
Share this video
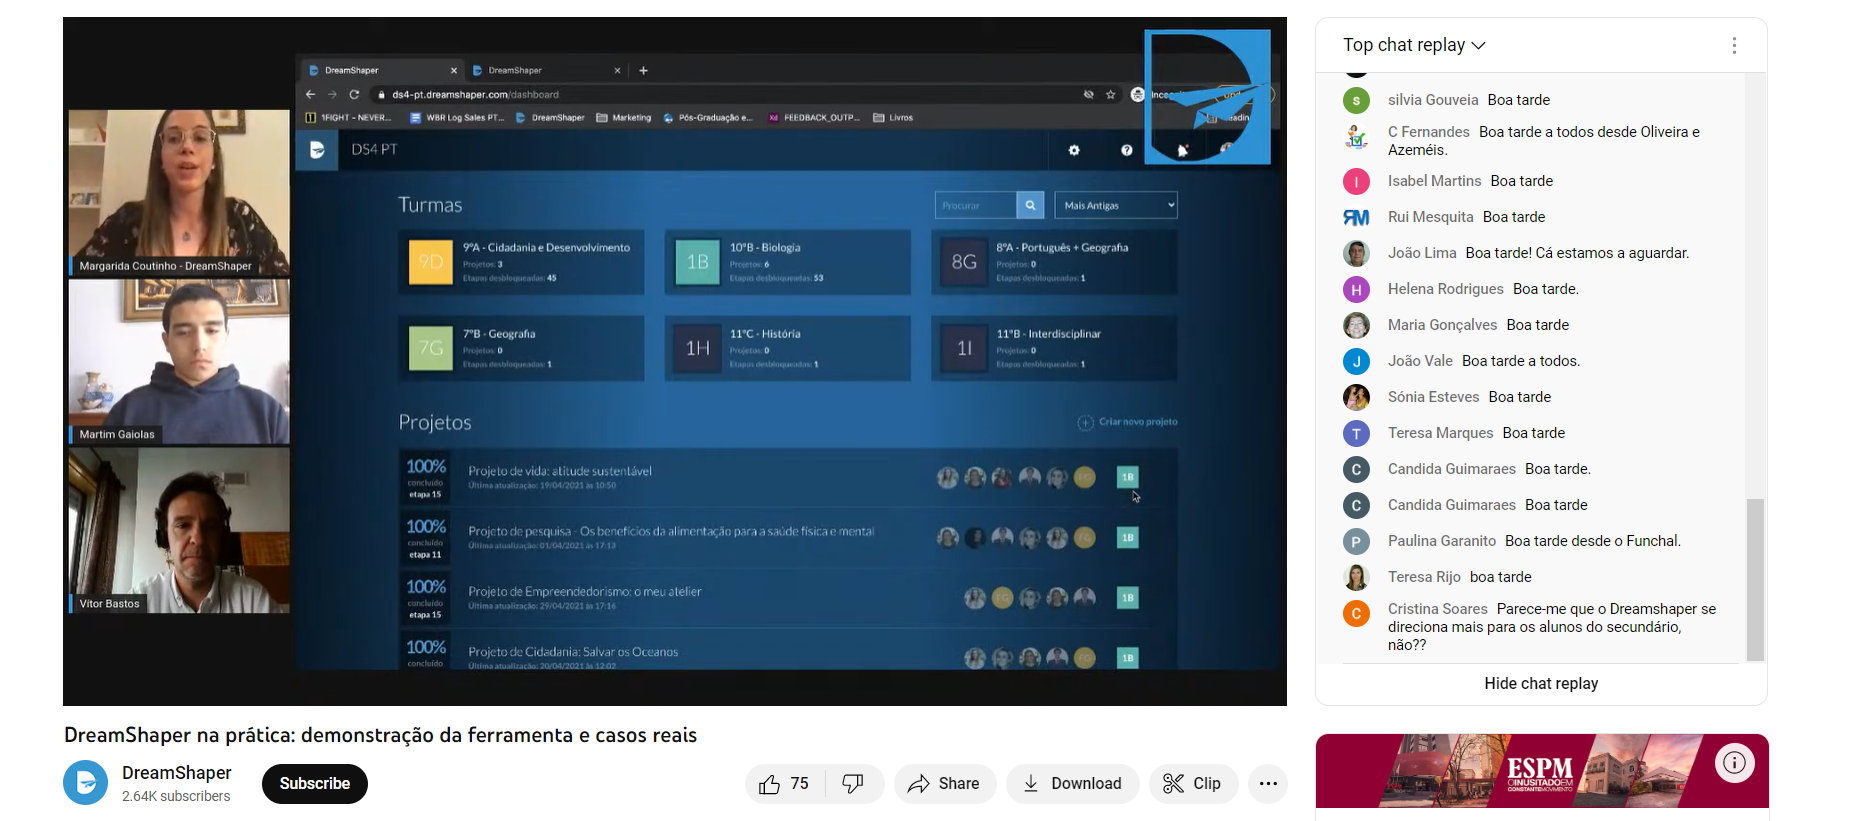[x=945, y=784]
